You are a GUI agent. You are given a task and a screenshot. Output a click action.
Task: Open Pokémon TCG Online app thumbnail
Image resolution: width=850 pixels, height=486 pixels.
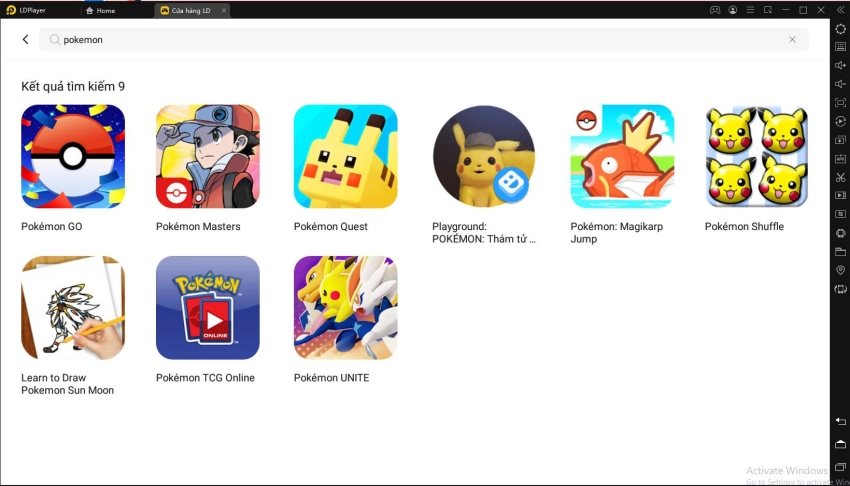click(x=208, y=308)
